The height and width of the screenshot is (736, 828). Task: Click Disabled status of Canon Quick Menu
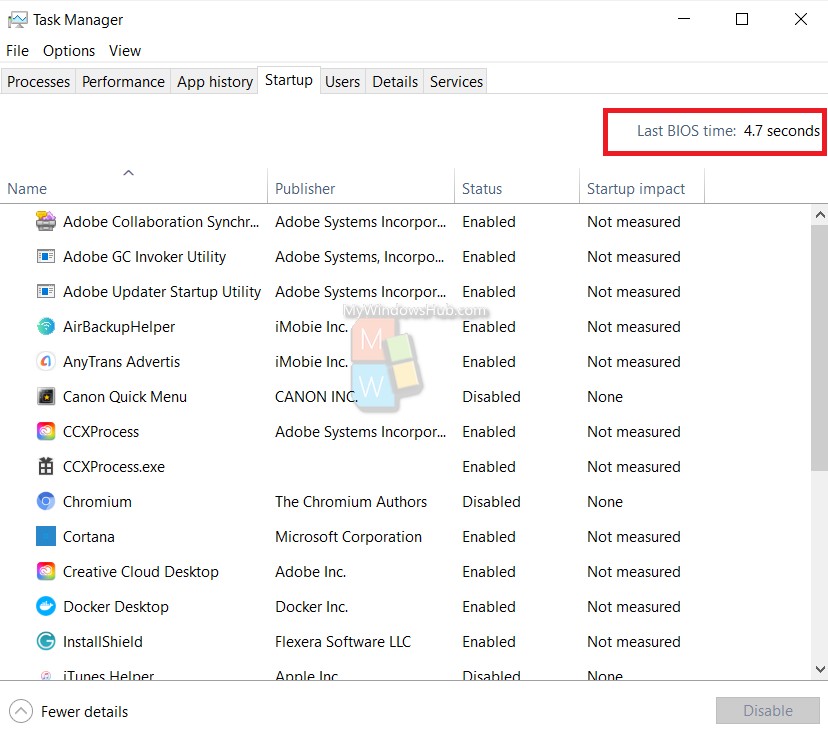click(x=491, y=397)
